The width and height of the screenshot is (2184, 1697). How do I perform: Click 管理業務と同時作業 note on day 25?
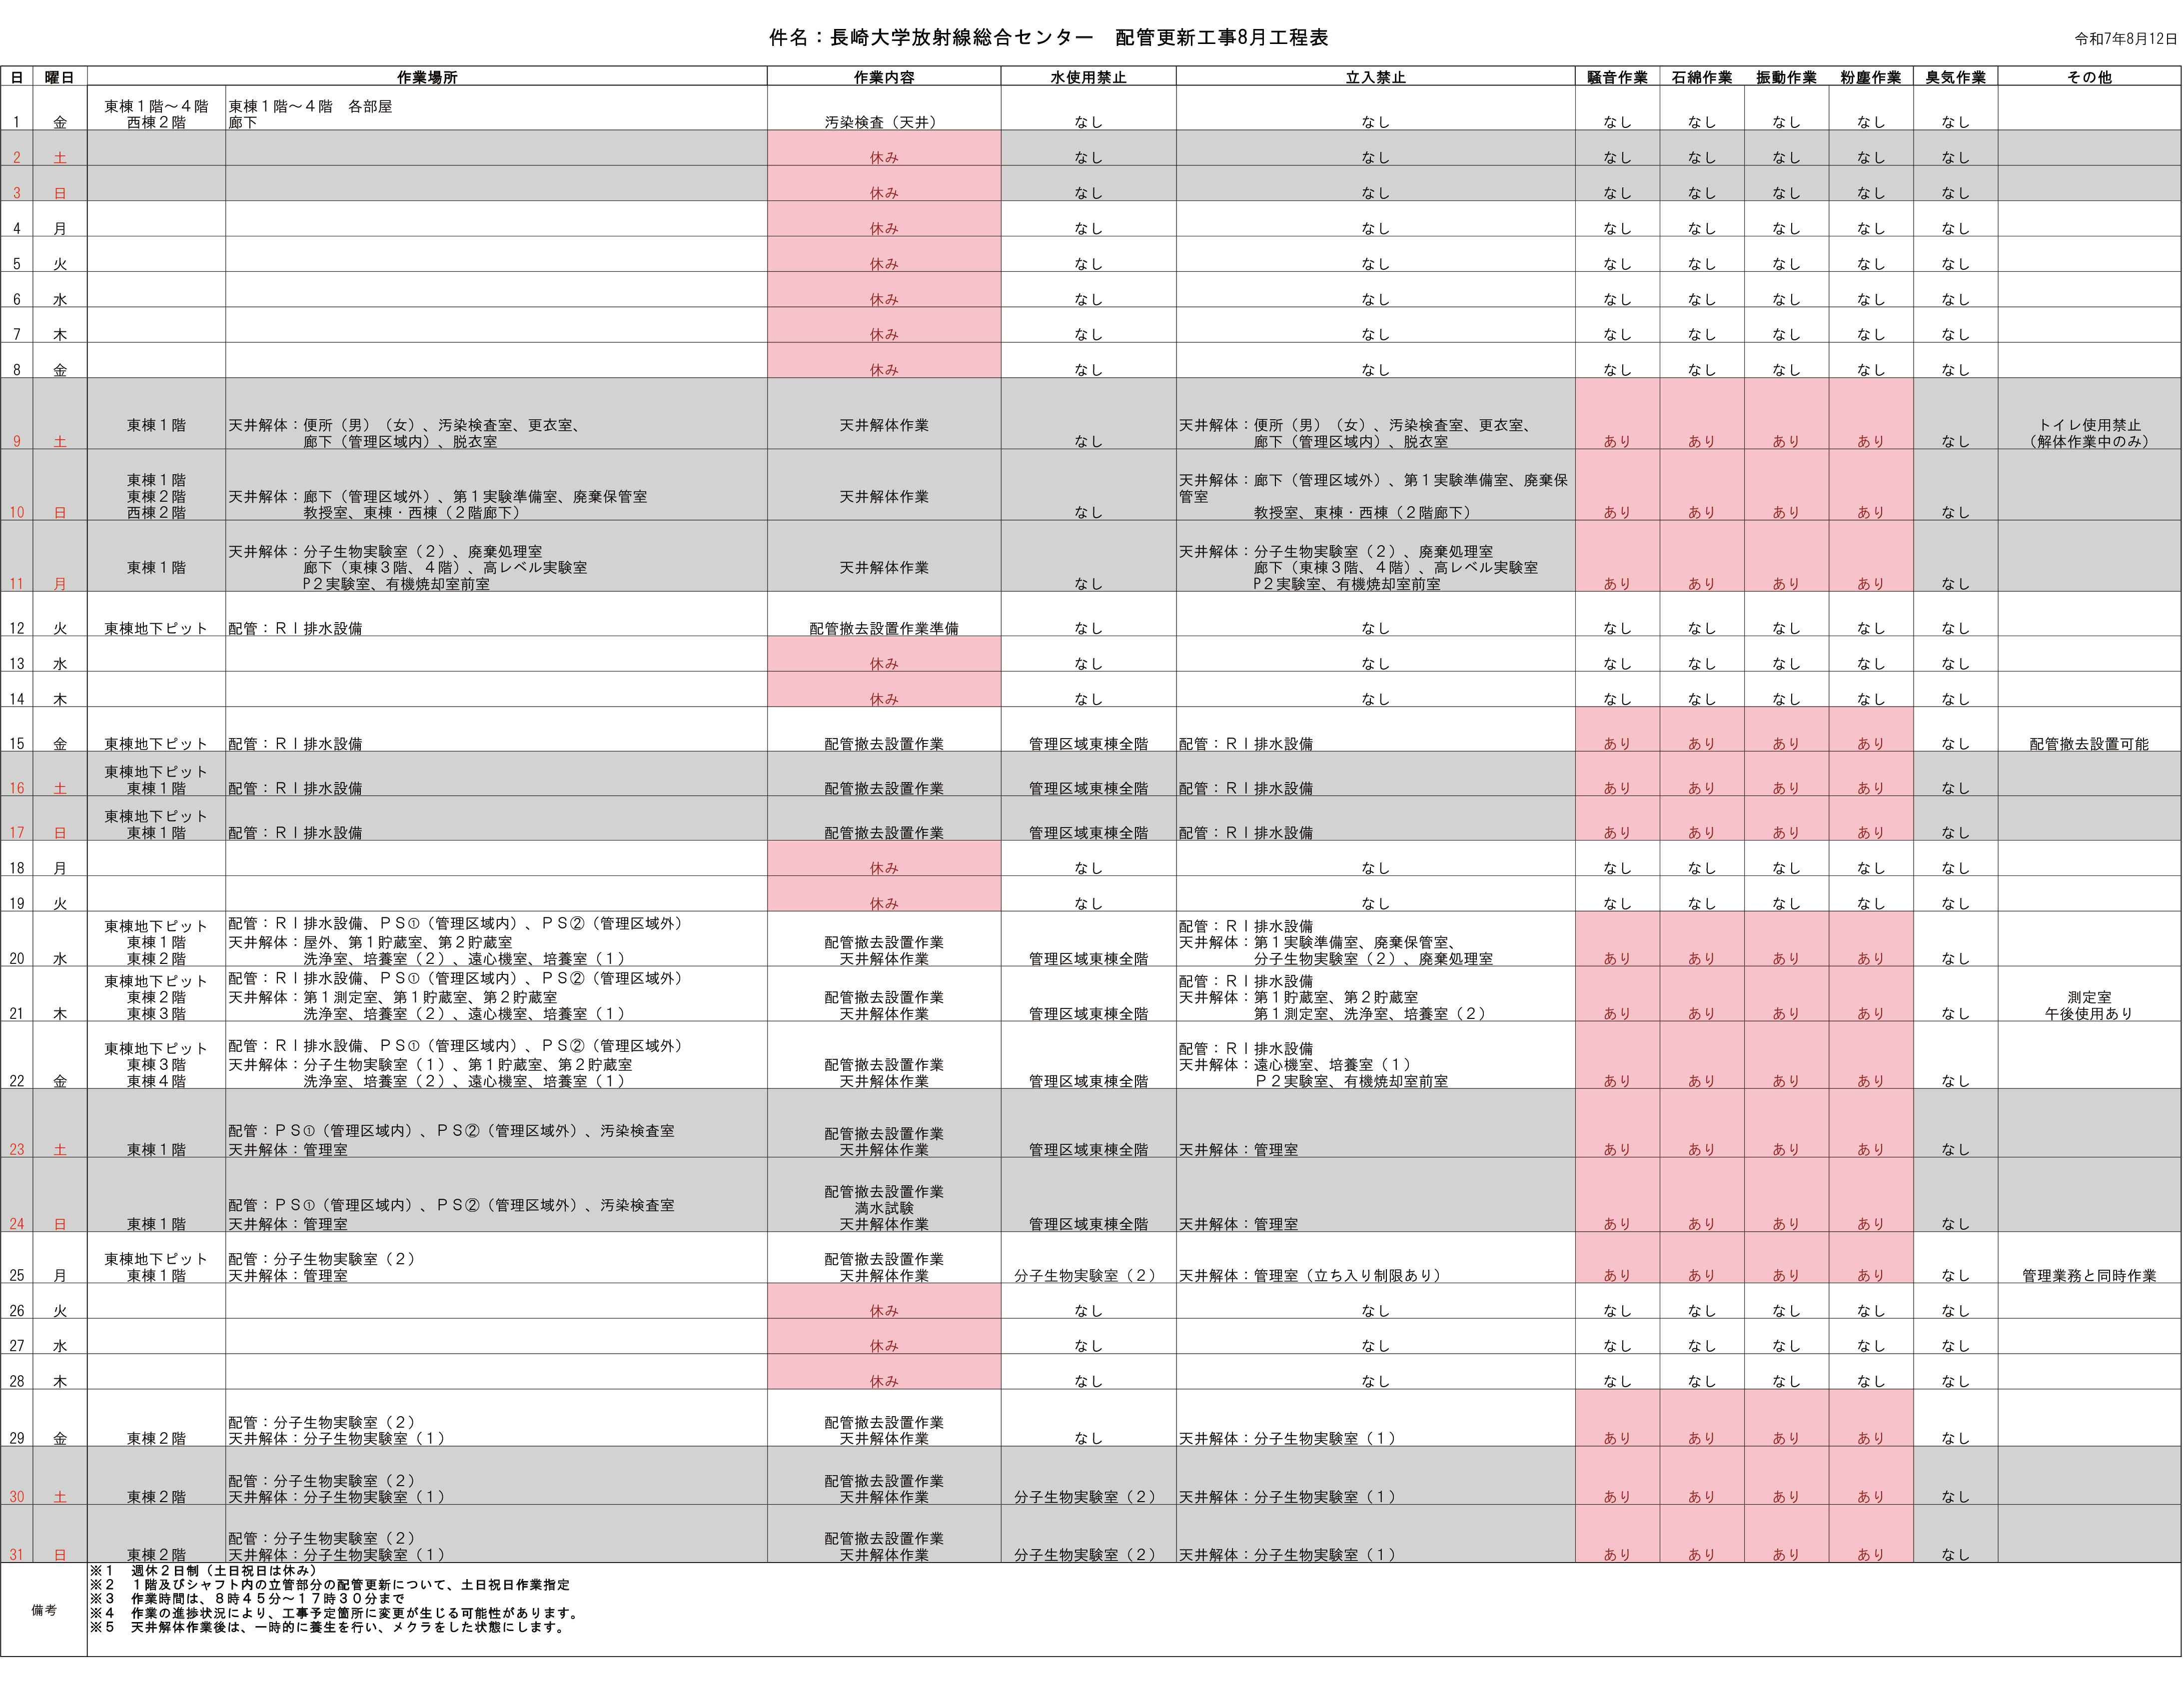(x=2089, y=1275)
